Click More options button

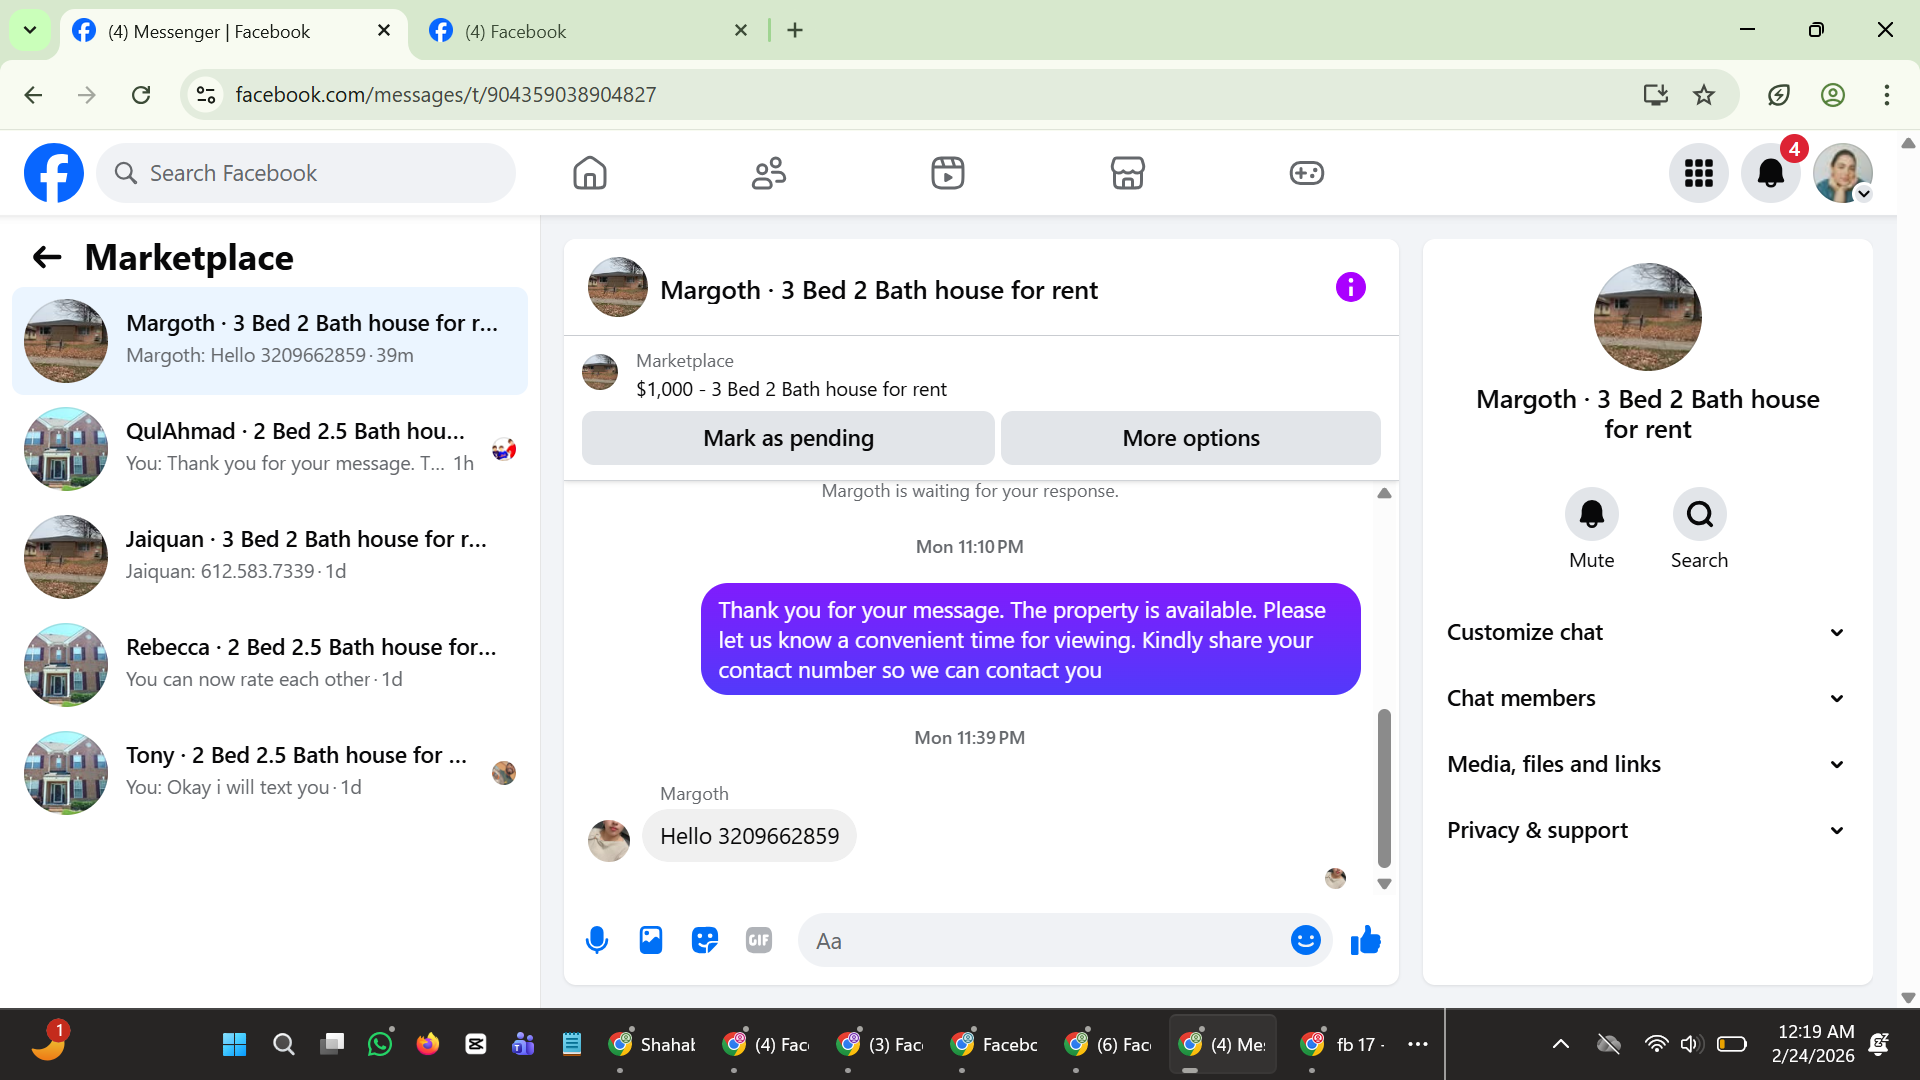click(x=1190, y=438)
